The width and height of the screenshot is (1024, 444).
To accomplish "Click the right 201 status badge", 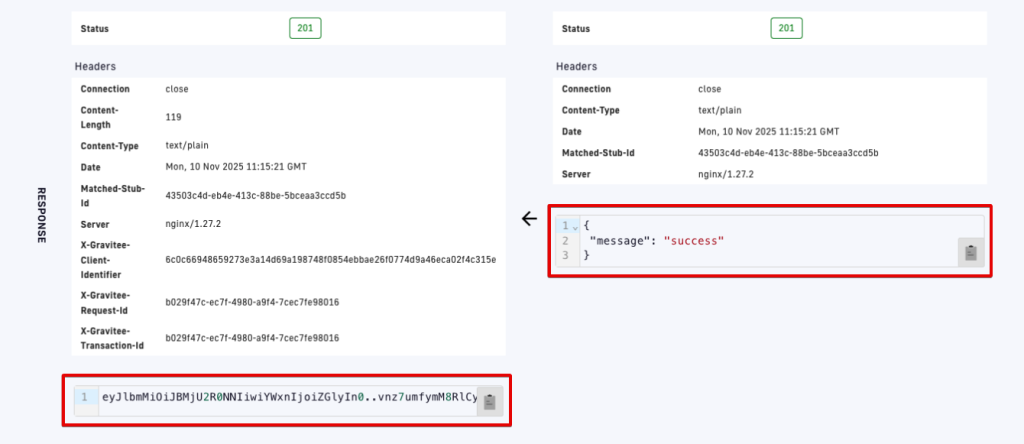I will tap(786, 28).
